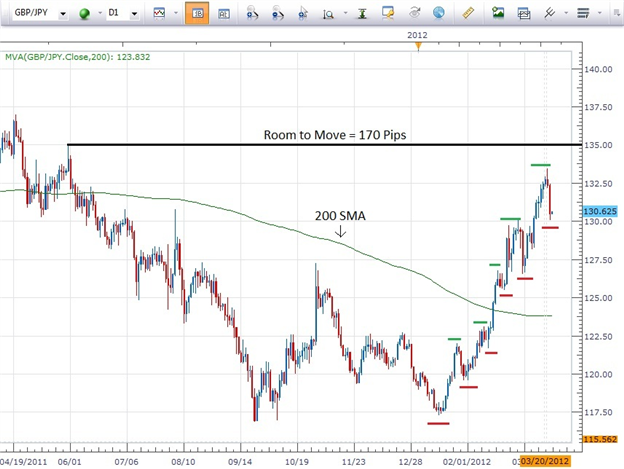Expand the lines list dropdown arrow
Viewport: 624px width, 469px height.
click(x=599, y=13)
